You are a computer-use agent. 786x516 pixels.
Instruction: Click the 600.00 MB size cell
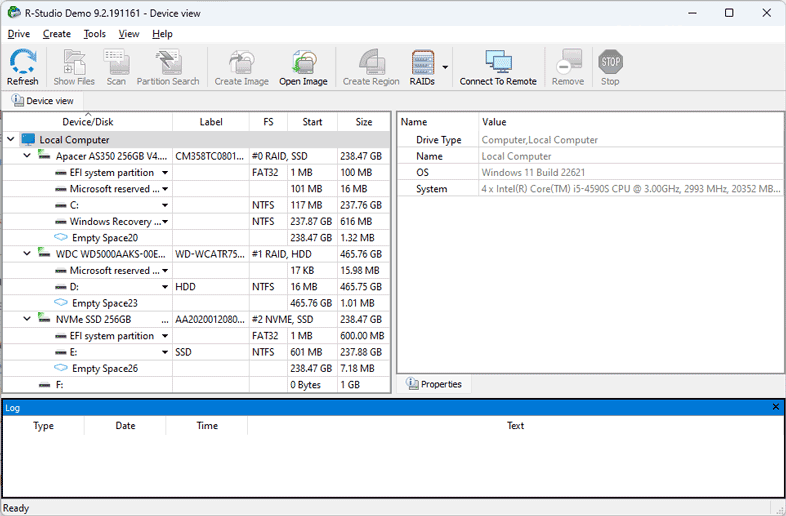363,335
